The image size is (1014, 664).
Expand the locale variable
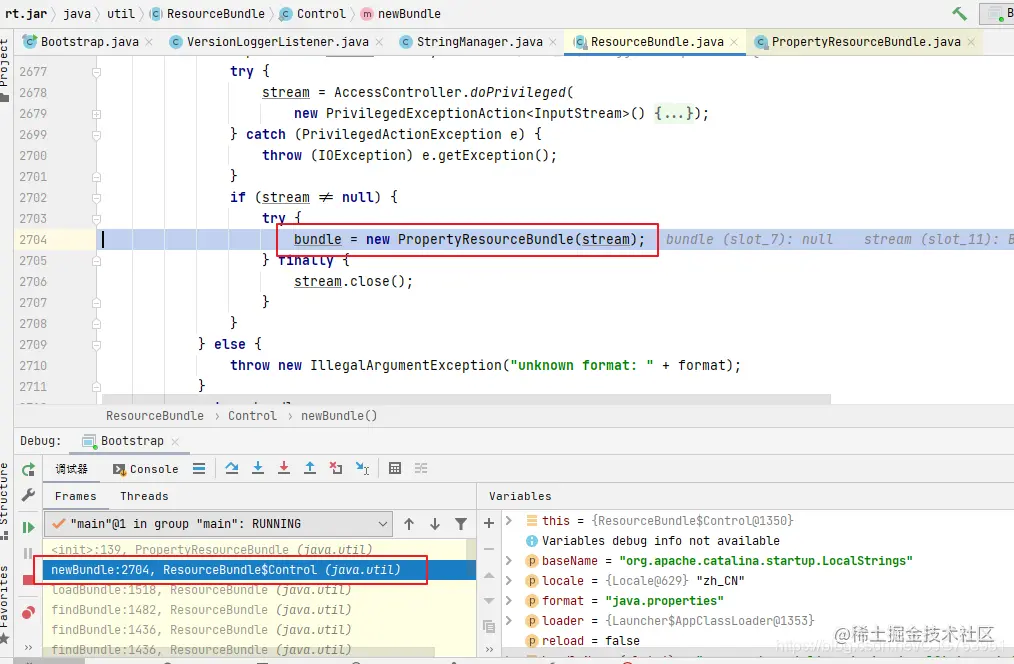point(509,581)
